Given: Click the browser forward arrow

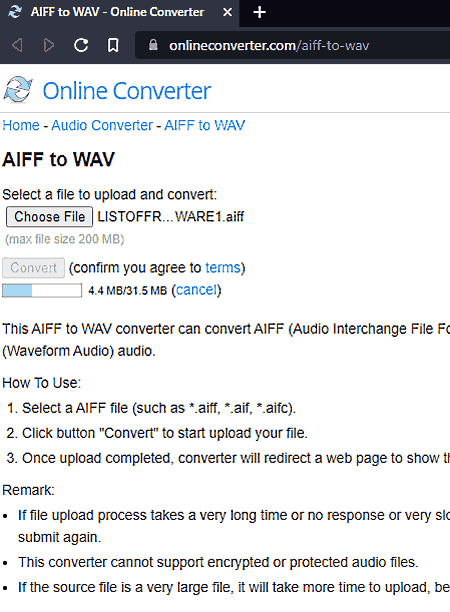Looking at the screenshot, I should click(x=49, y=45).
